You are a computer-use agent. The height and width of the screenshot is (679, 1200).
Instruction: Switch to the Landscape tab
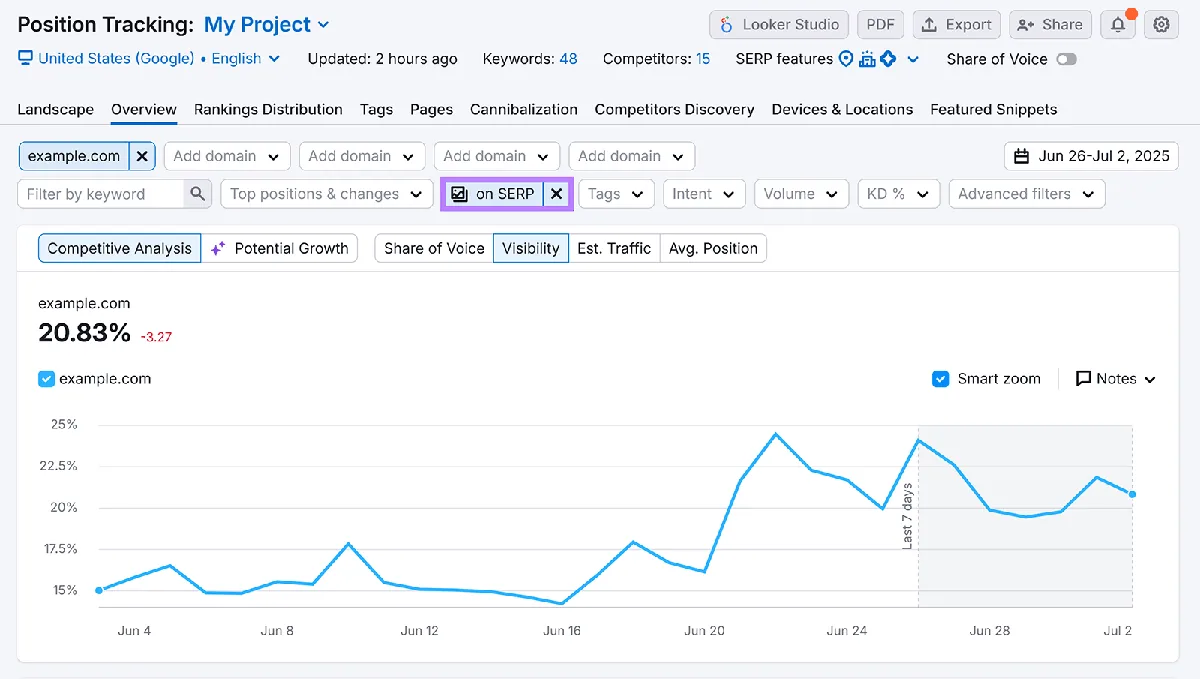(56, 109)
